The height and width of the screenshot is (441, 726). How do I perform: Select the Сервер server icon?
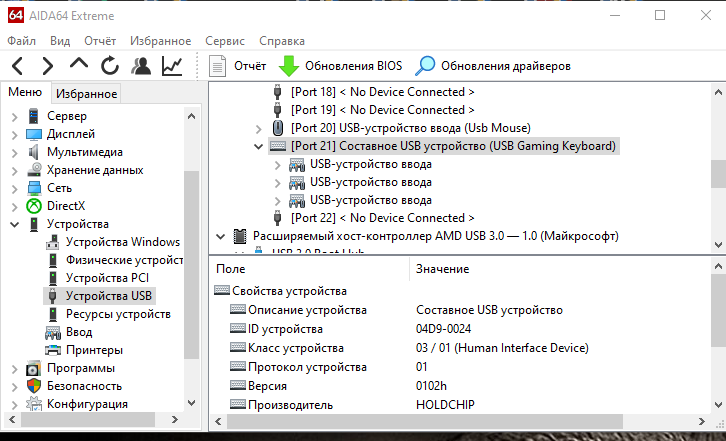[33, 116]
